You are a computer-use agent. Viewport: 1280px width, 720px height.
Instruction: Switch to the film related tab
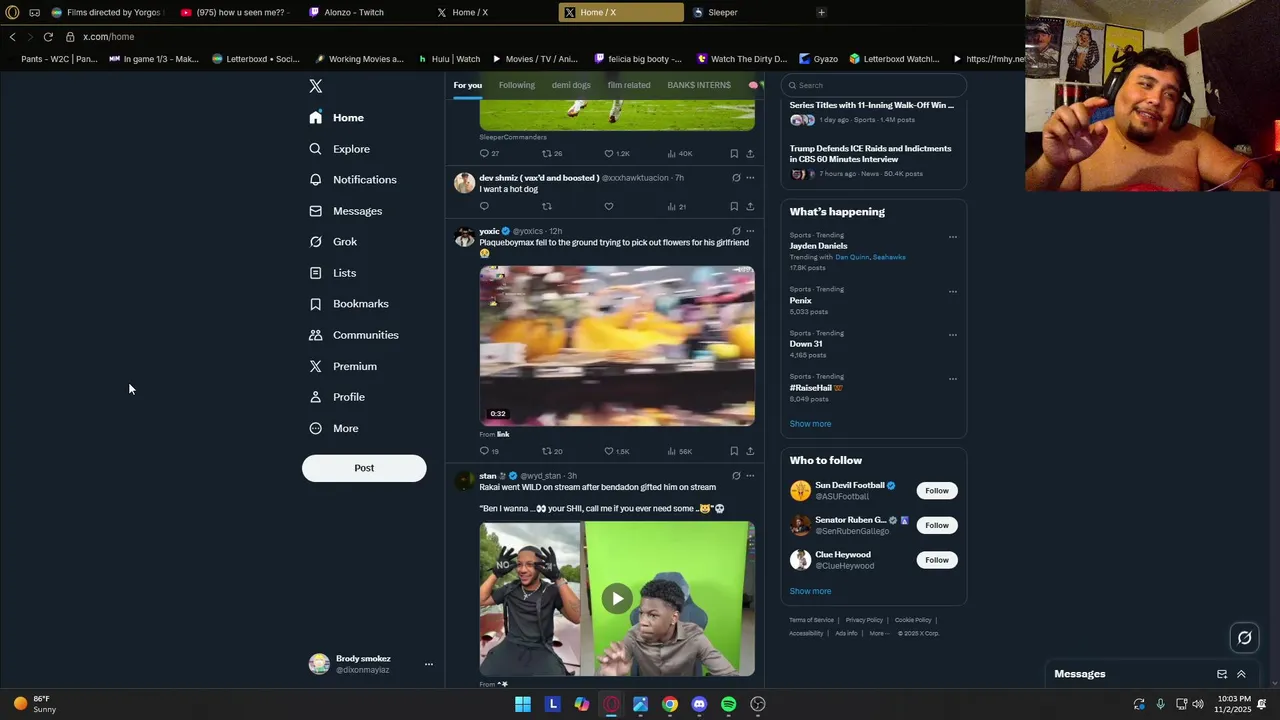629,85
